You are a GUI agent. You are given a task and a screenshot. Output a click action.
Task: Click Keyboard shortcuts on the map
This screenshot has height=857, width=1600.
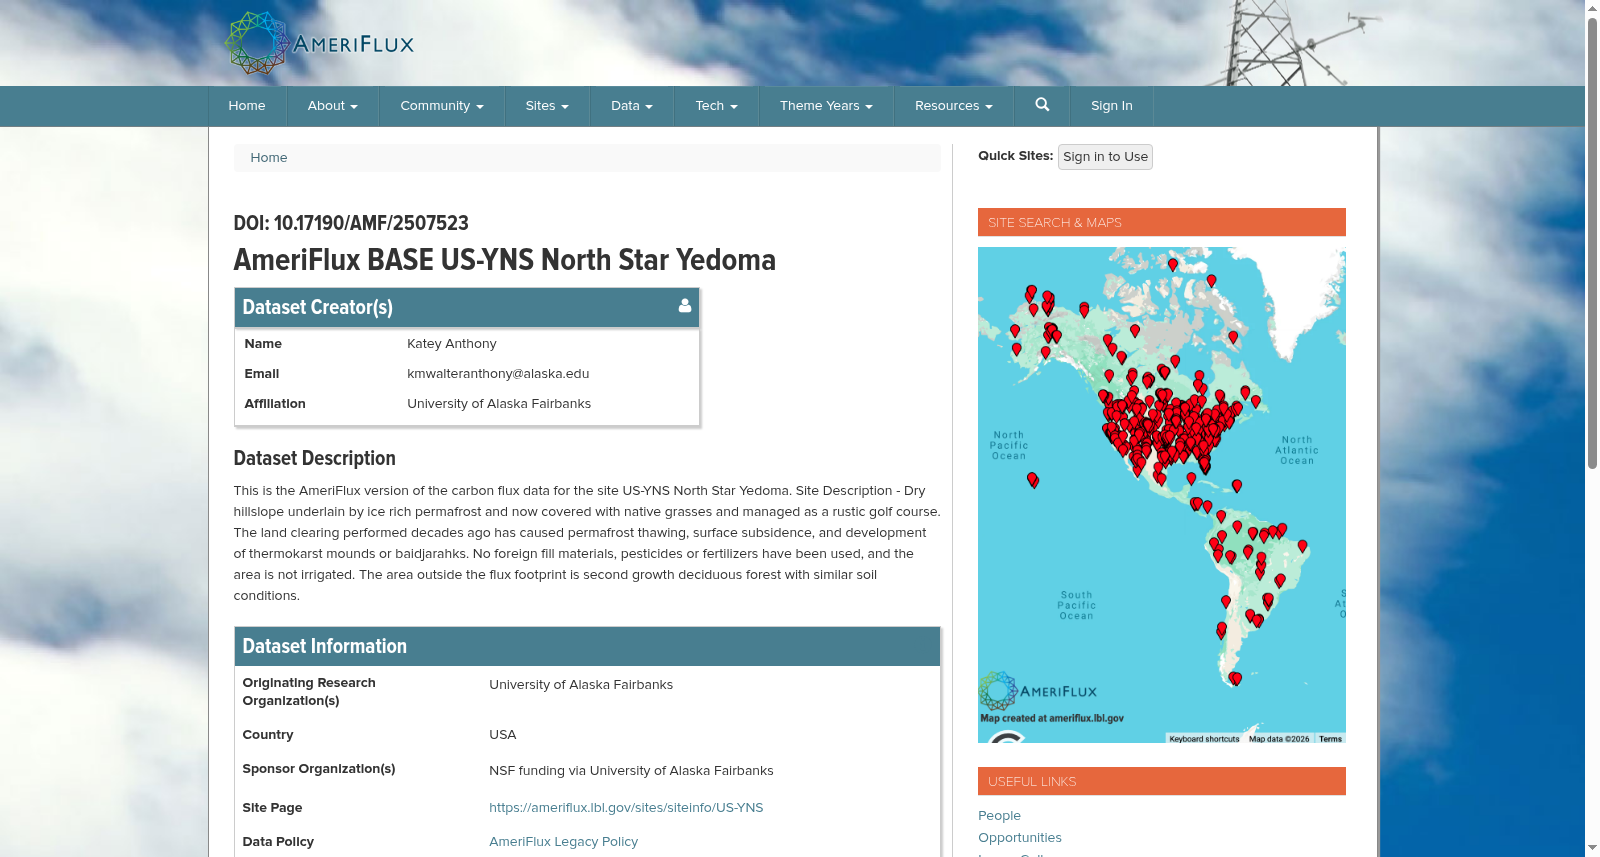pos(1204,739)
